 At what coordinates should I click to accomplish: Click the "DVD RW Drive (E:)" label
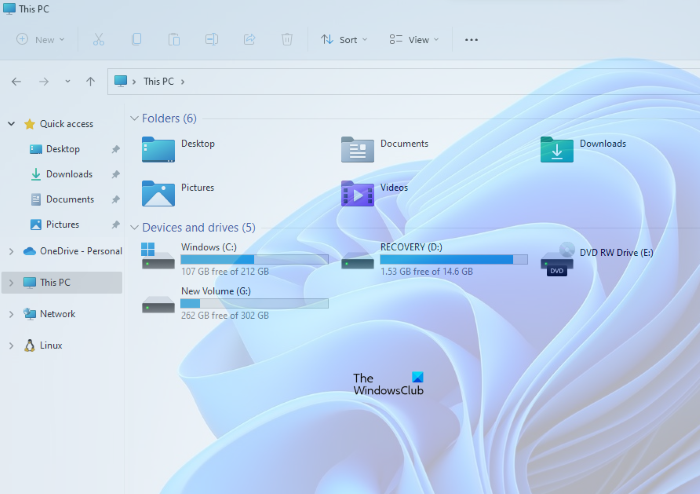[x=616, y=253]
